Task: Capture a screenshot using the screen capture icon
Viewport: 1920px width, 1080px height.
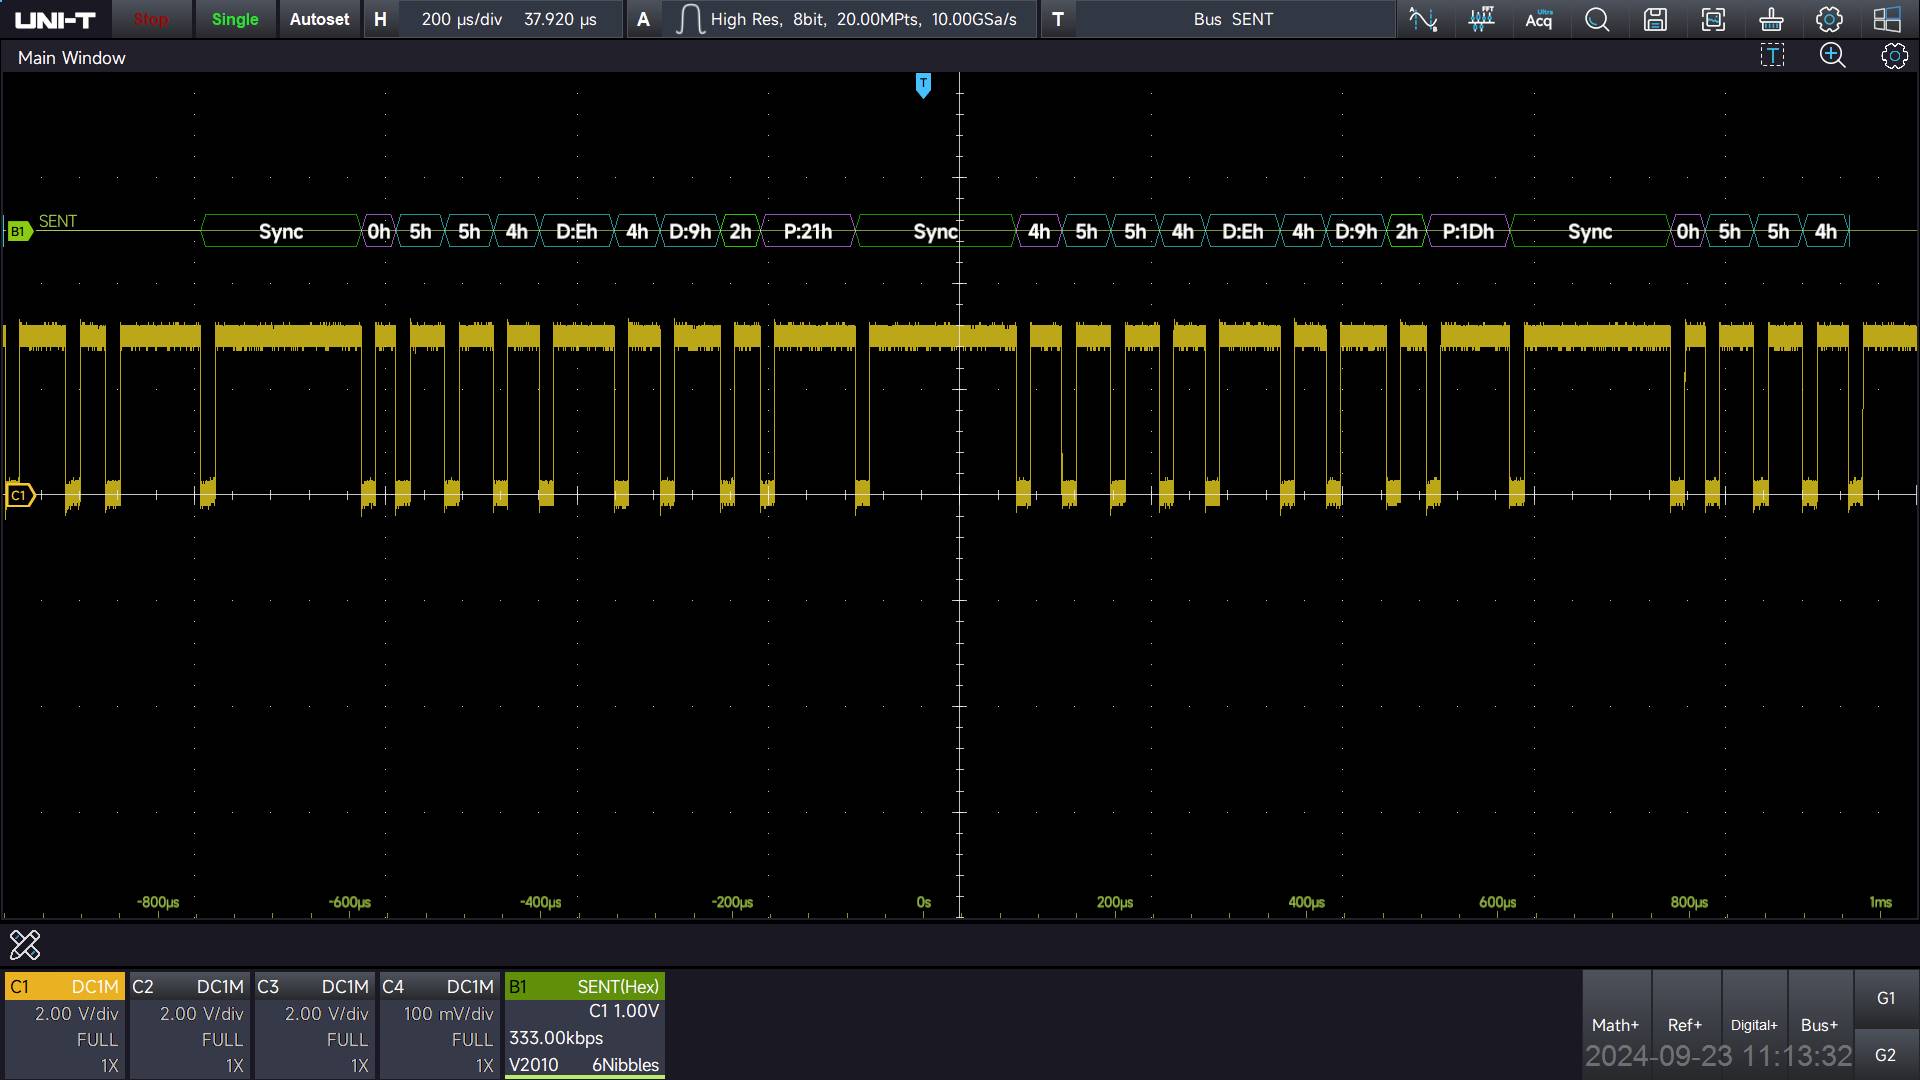Action: [x=1713, y=19]
